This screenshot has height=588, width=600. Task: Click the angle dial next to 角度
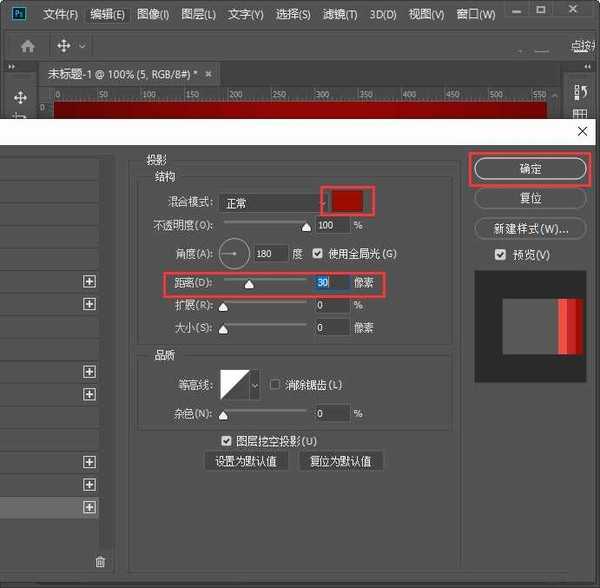(234, 254)
